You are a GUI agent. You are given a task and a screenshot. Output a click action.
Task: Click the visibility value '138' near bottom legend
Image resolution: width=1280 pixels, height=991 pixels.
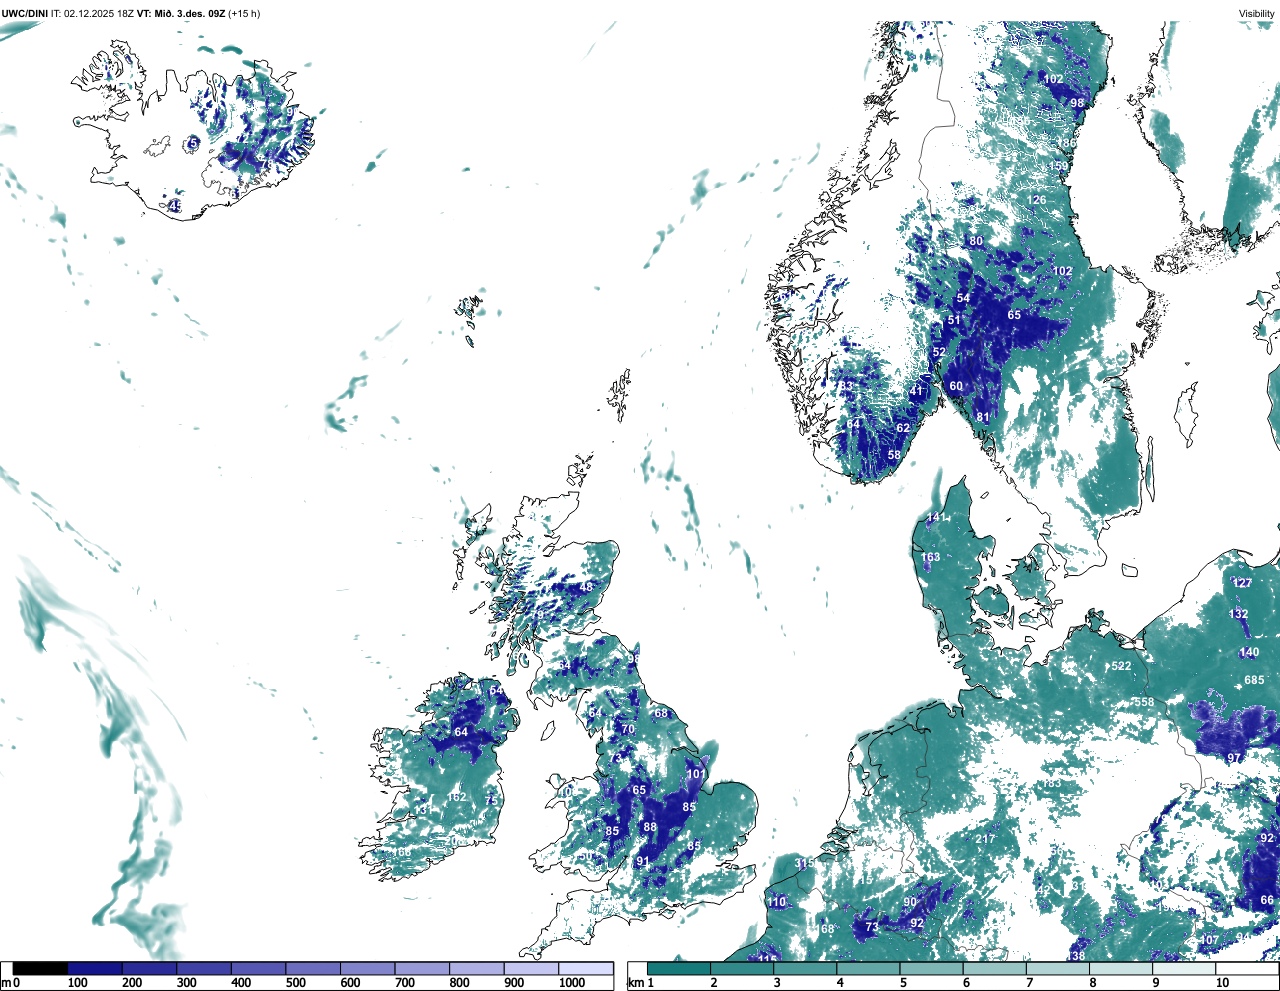click(1075, 956)
